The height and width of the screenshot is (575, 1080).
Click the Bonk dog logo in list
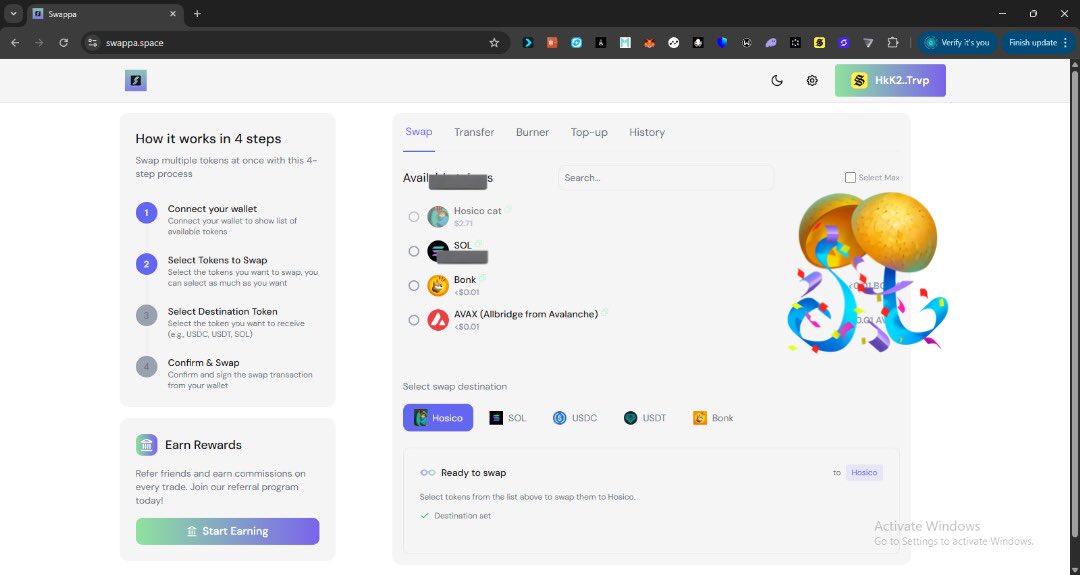point(438,286)
